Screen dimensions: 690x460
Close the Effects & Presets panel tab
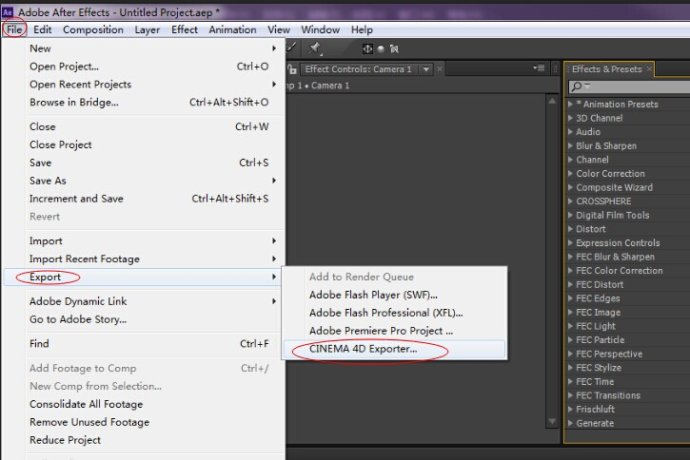[x=649, y=69]
